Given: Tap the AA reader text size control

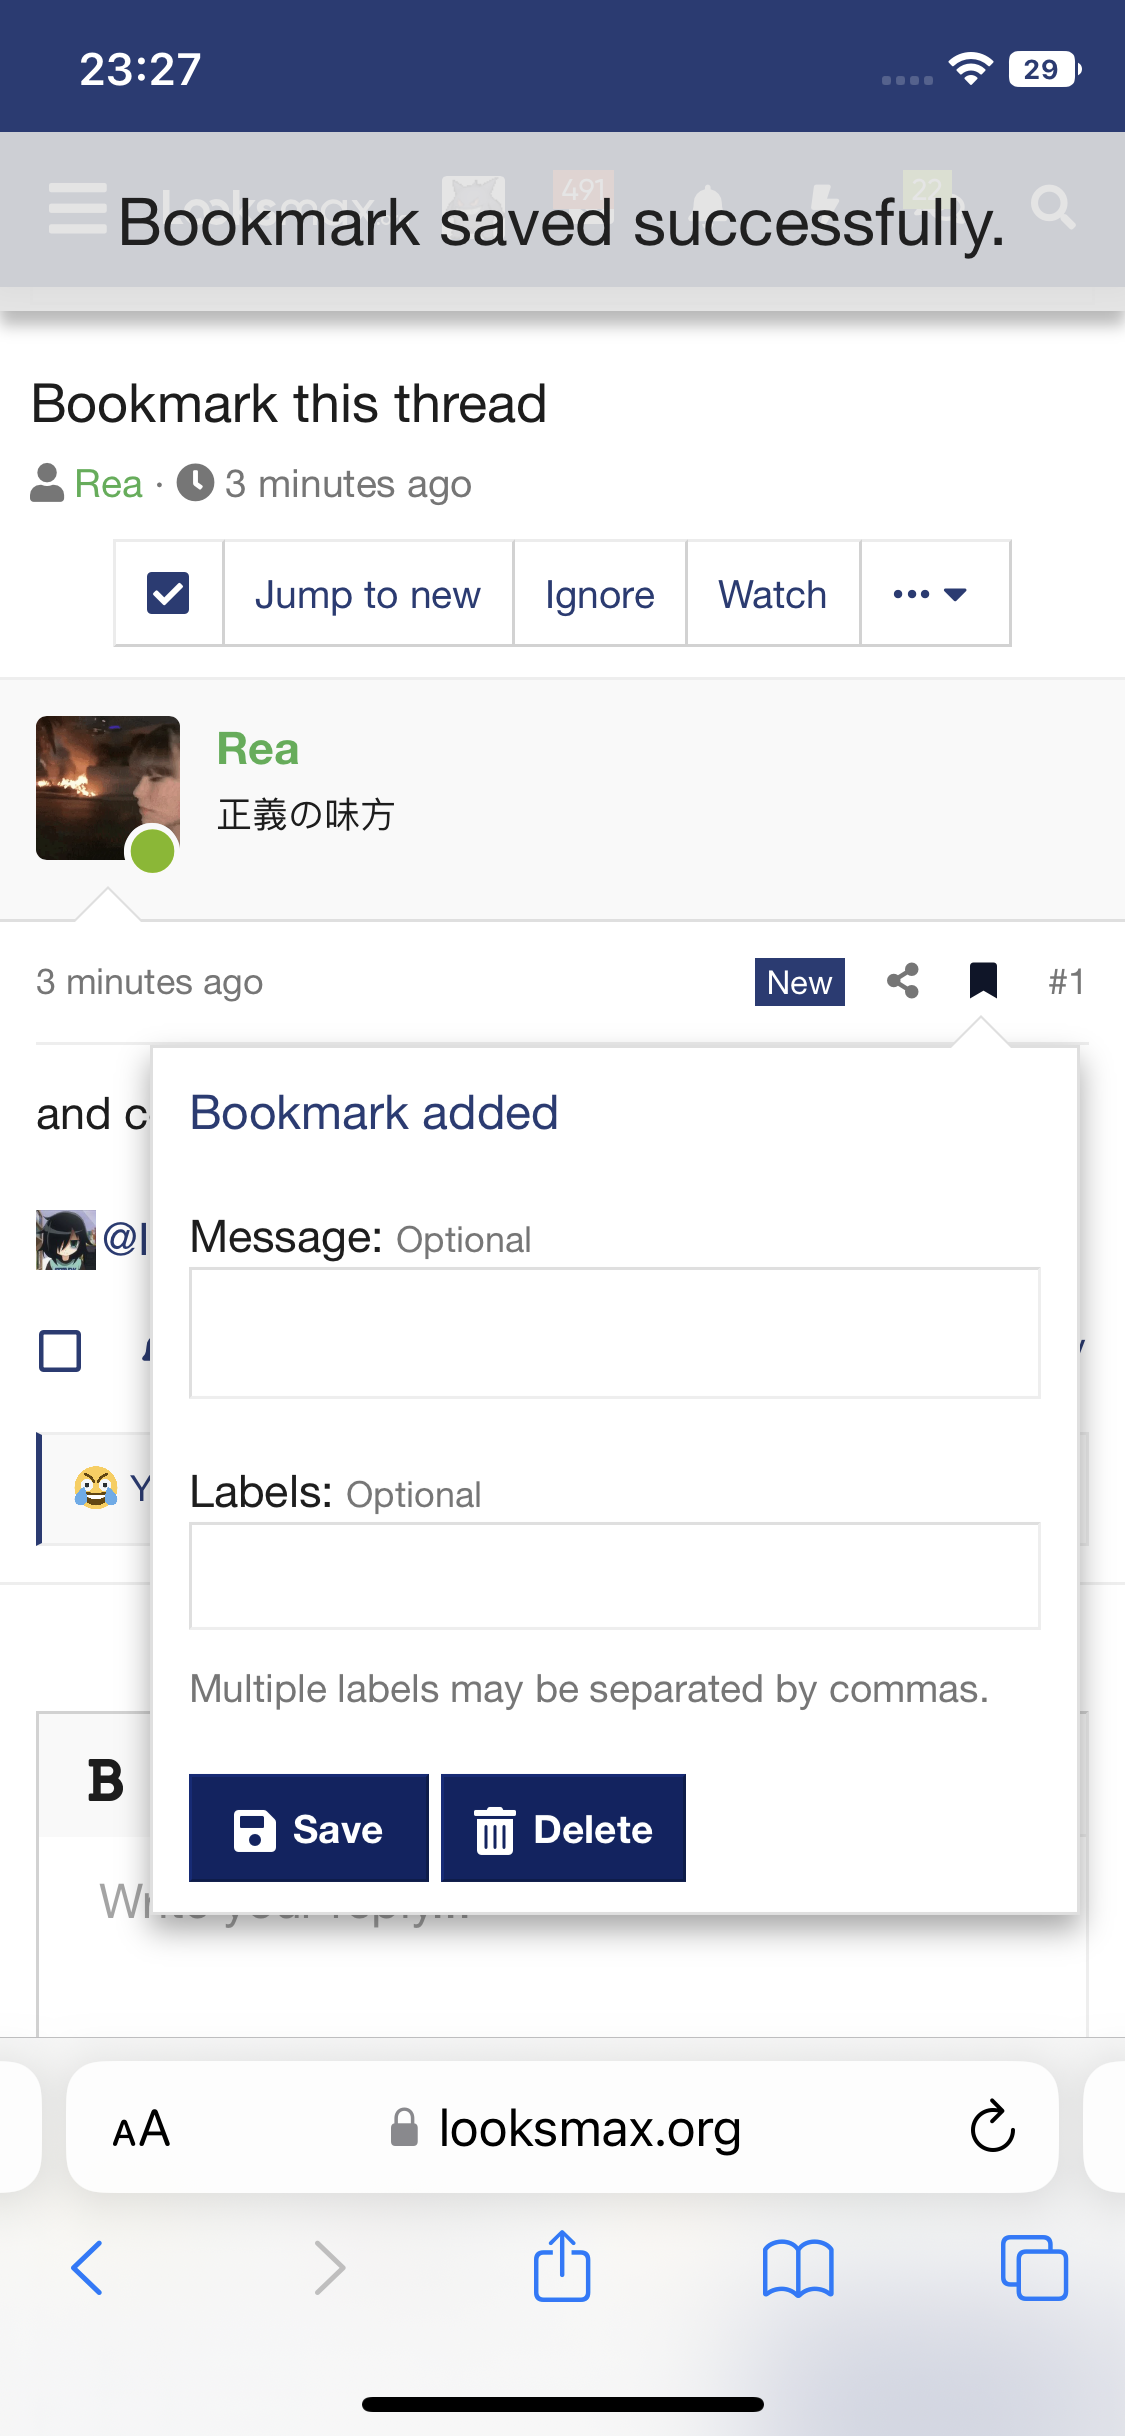Looking at the screenshot, I should point(141,2129).
